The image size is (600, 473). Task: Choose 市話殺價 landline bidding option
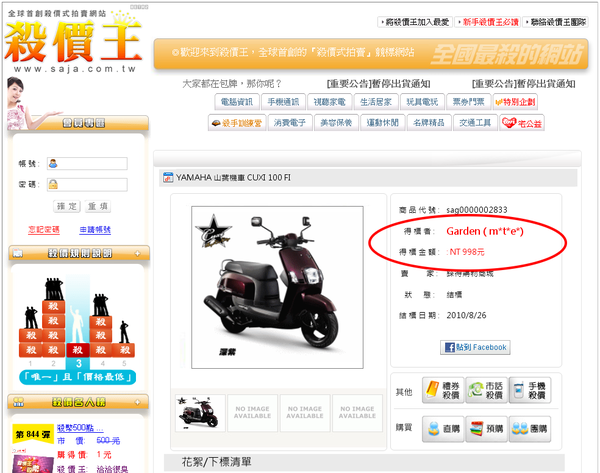(486, 390)
